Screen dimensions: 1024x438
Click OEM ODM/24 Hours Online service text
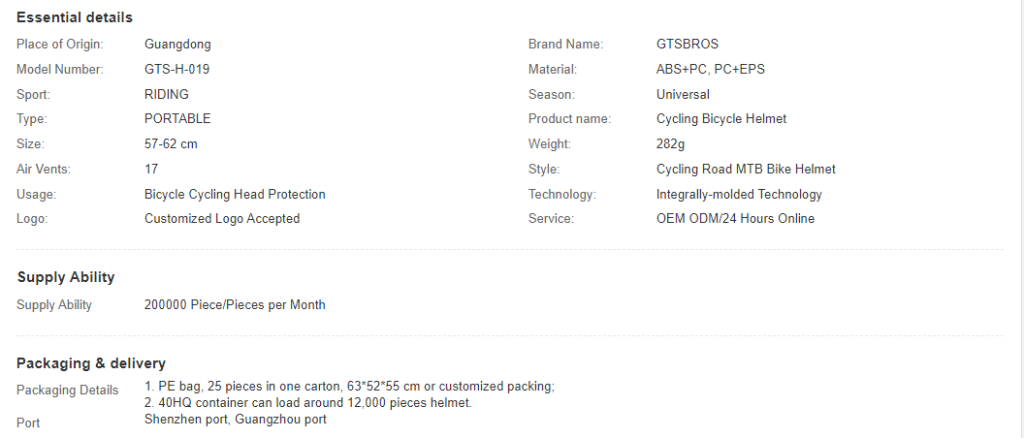735,219
